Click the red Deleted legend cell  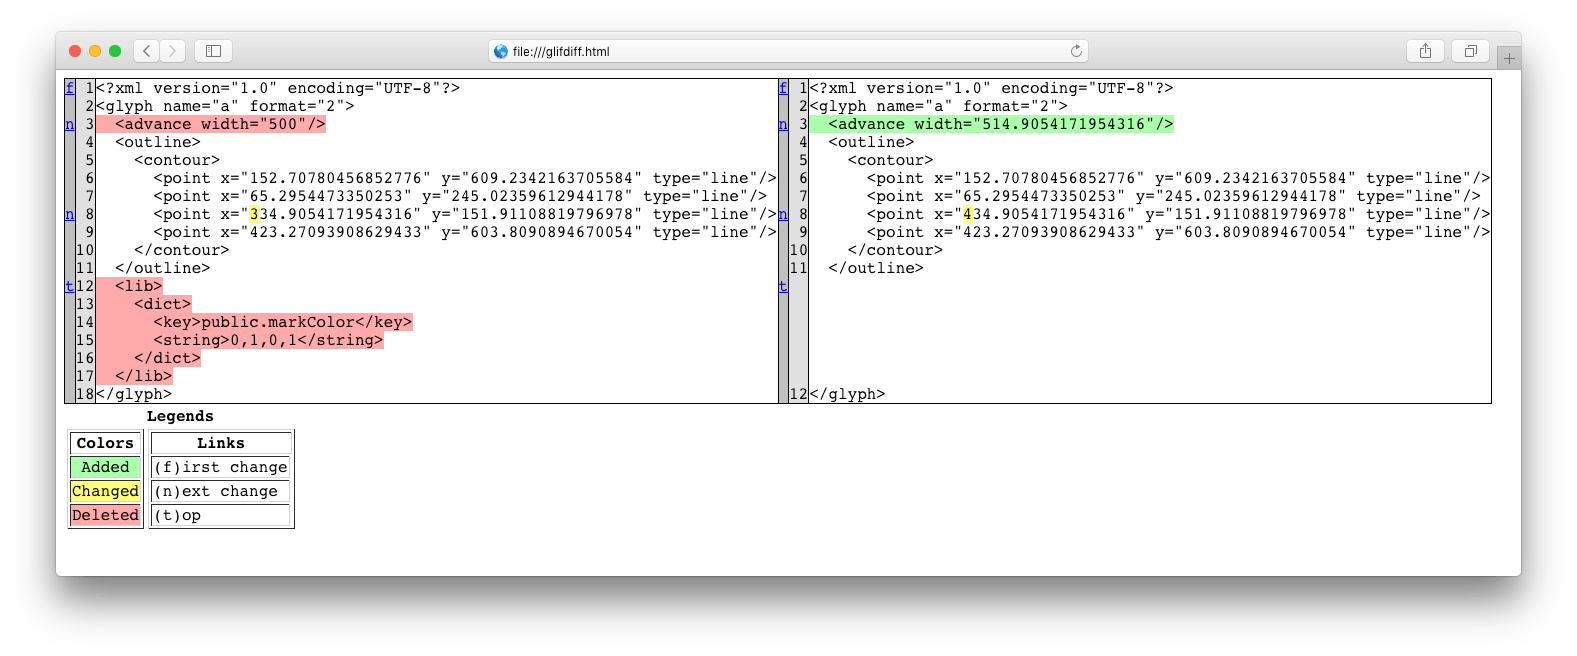point(105,515)
